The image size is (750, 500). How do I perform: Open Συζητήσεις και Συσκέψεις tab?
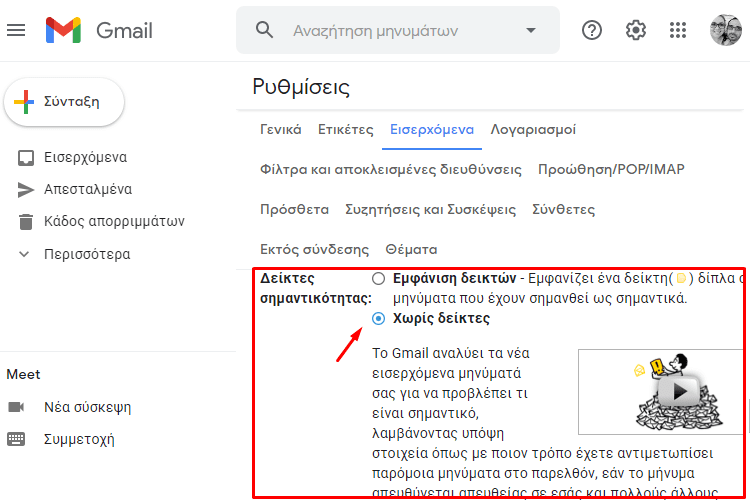tap(430, 210)
